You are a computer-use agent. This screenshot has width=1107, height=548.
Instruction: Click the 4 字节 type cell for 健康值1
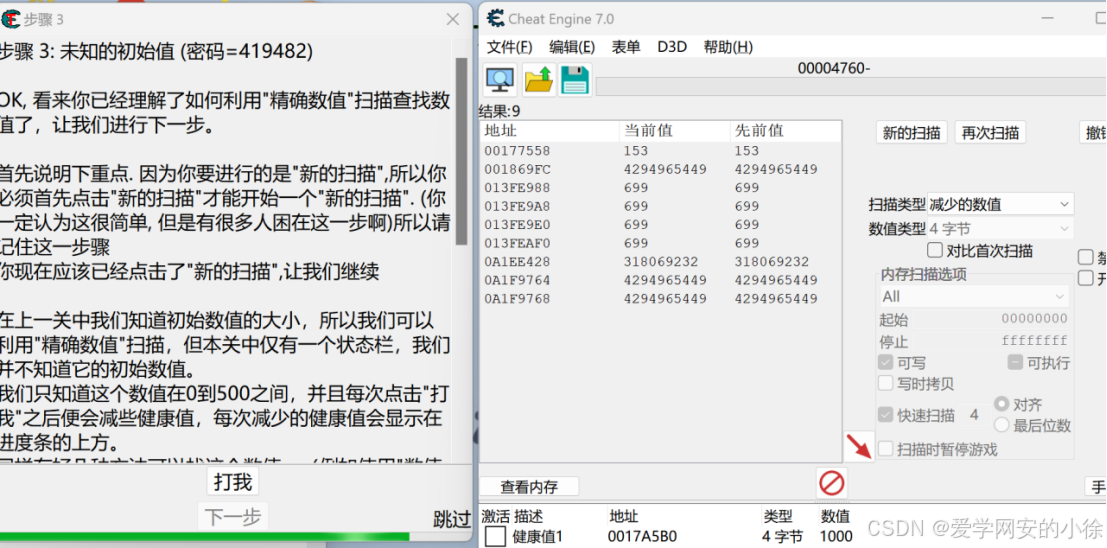click(x=782, y=537)
